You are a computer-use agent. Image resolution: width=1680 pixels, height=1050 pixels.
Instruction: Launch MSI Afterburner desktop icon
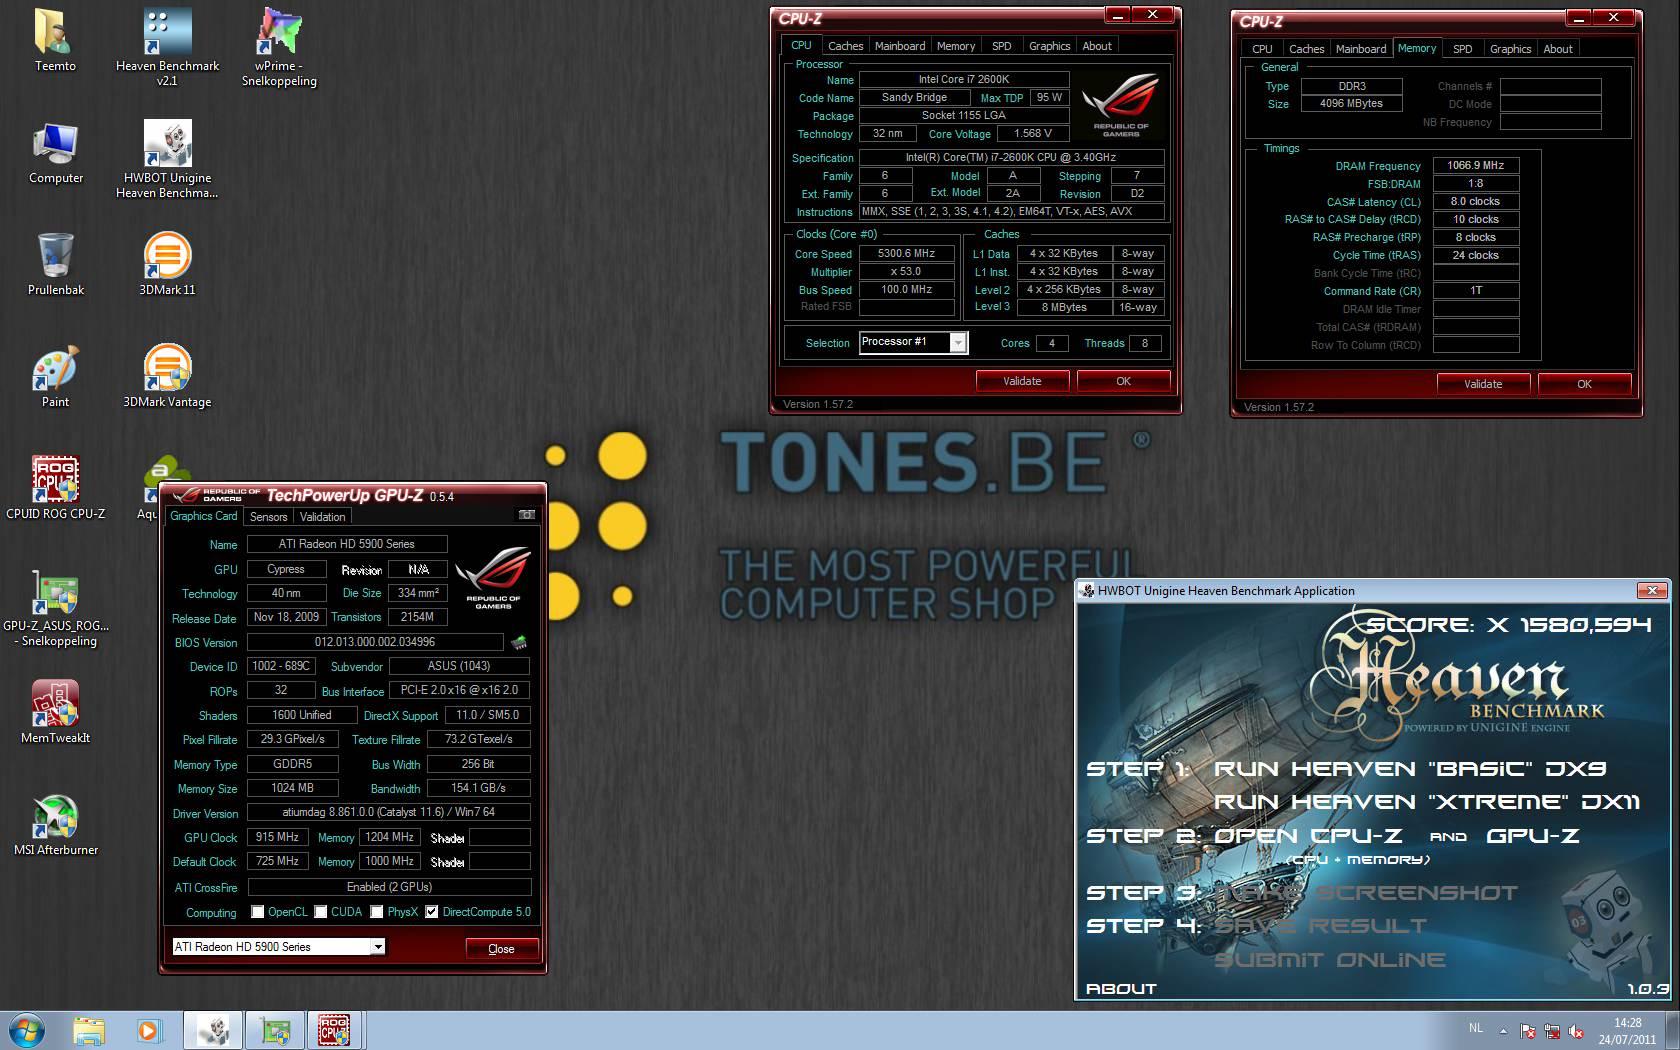coord(55,824)
